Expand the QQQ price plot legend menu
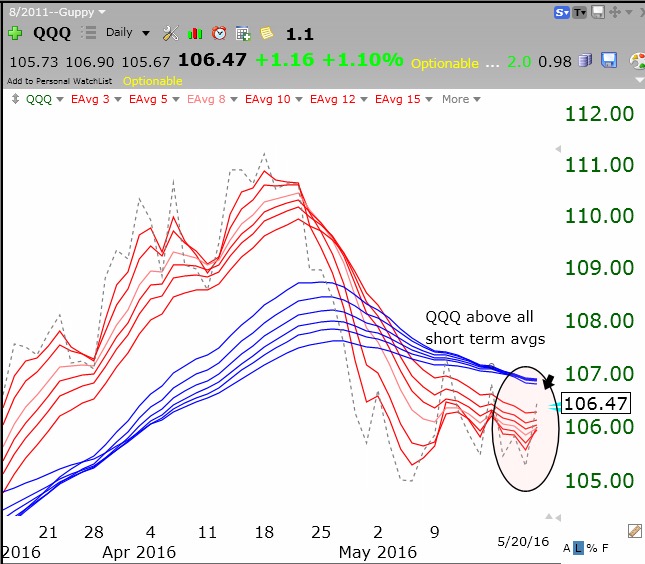This screenshot has height=564, width=645. click(x=60, y=99)
